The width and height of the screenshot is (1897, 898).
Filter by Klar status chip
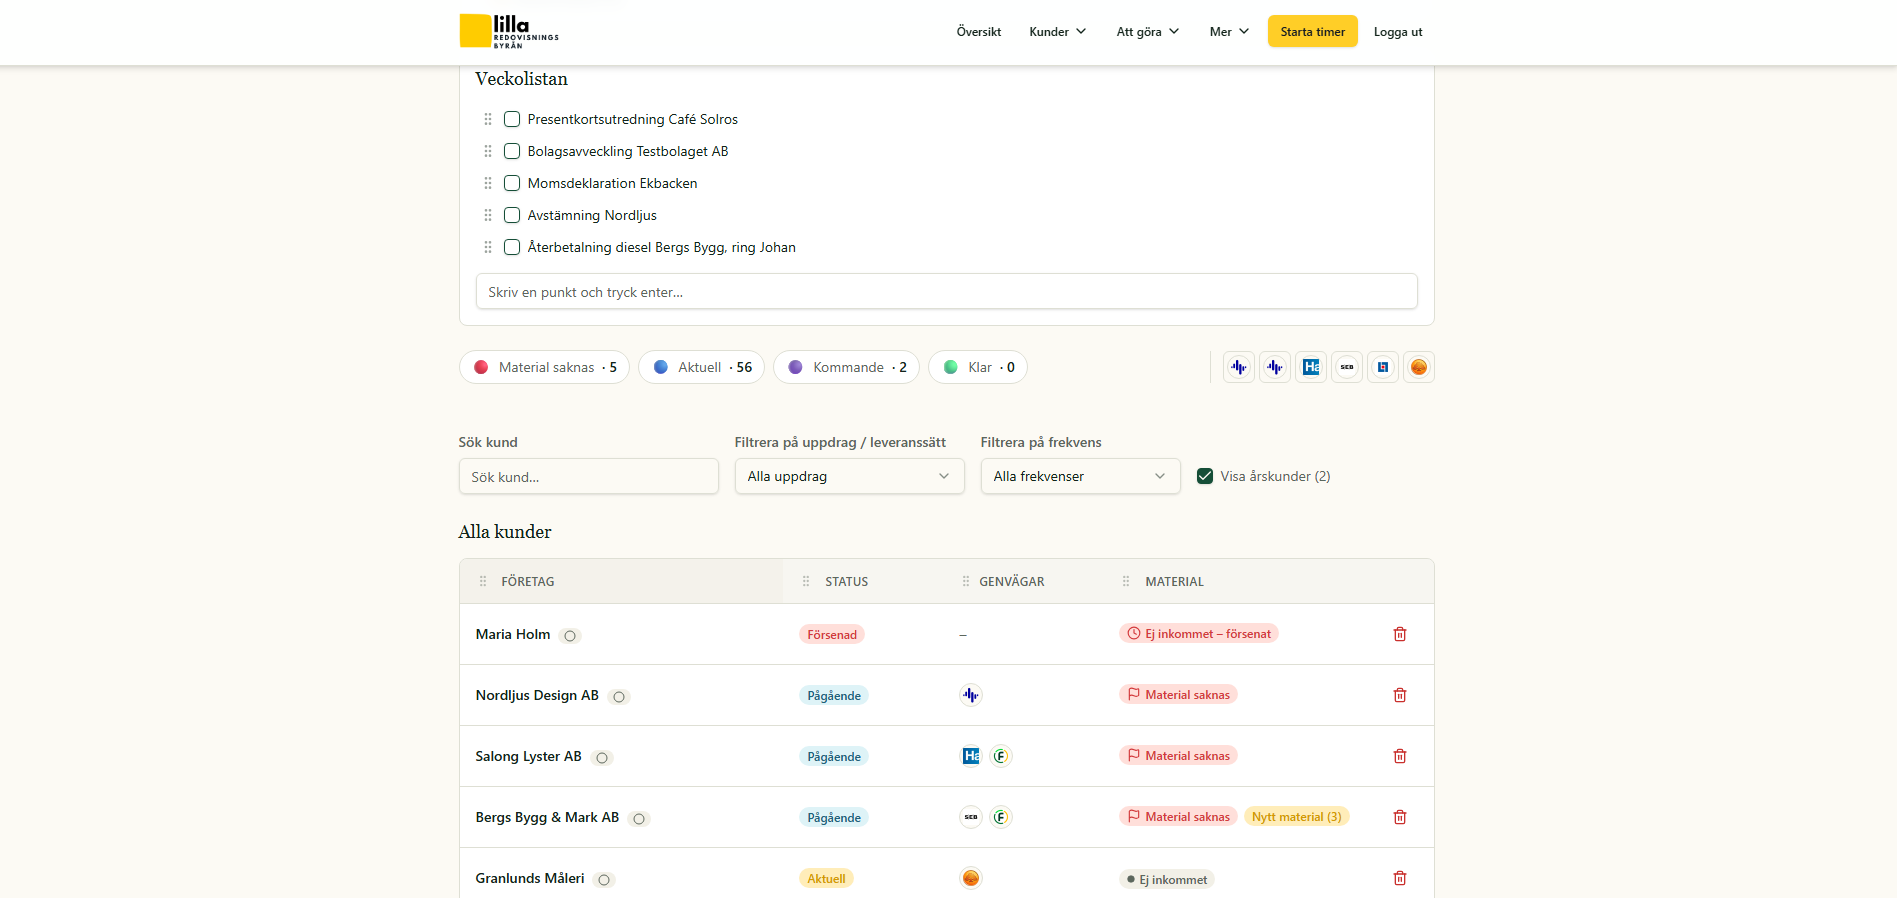point(978,367)
